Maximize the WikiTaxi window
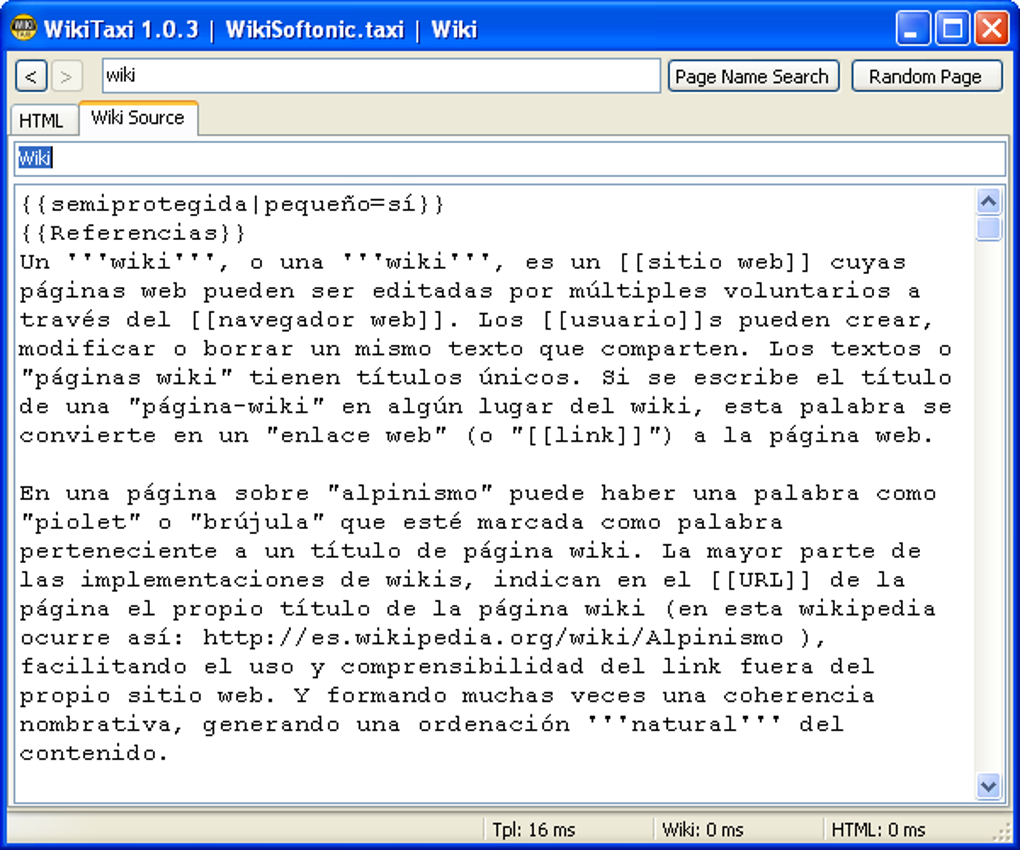The image size is (1020, 850). click(x=953, y=29)
